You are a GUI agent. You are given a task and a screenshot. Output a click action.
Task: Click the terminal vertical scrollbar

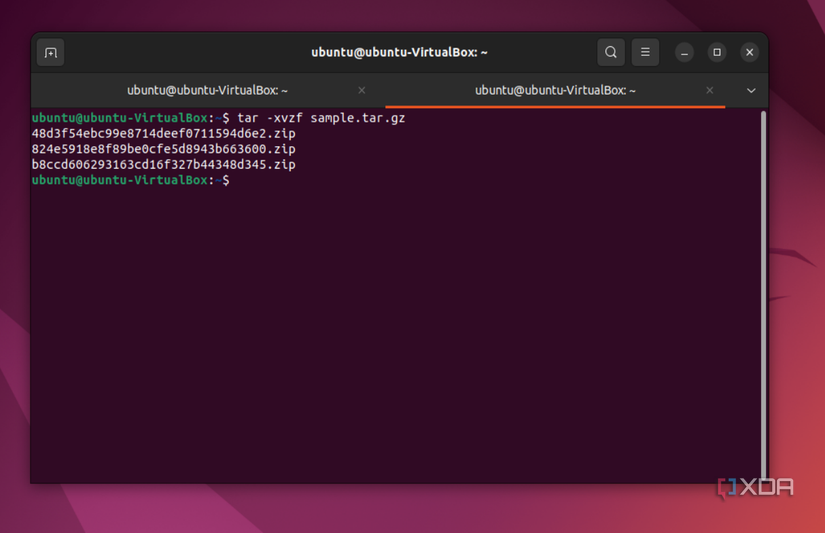[763, 295]
